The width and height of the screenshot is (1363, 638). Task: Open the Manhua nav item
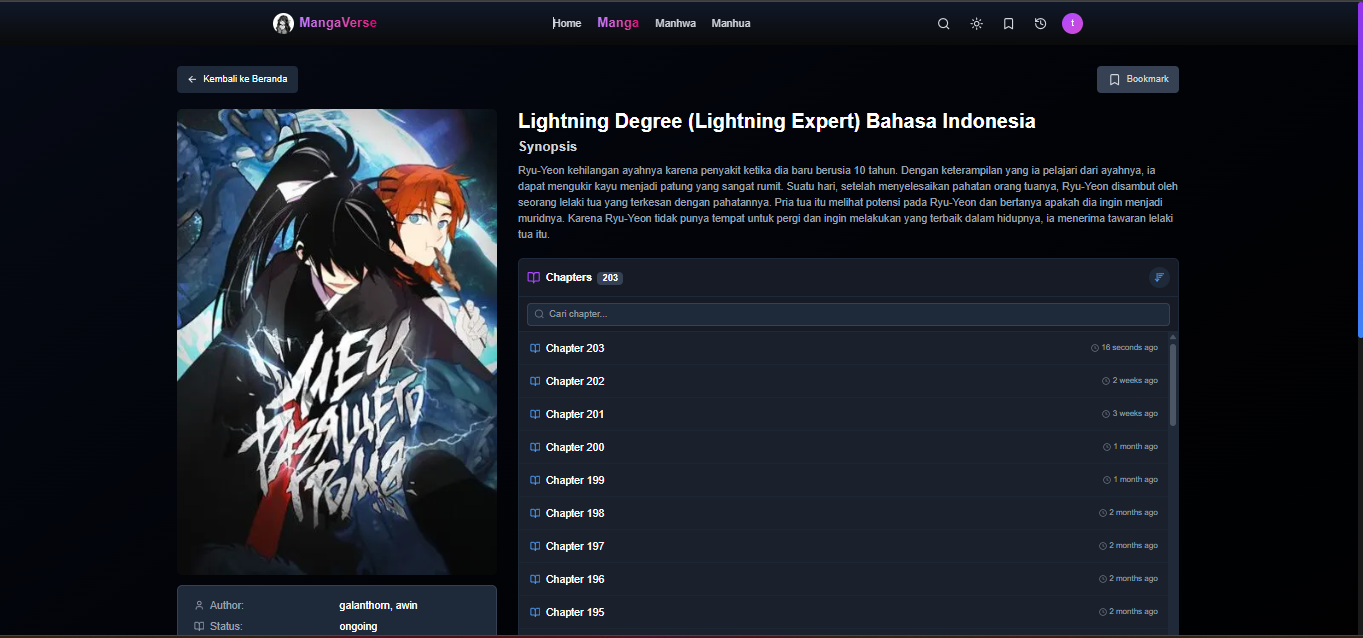[731, 23]
